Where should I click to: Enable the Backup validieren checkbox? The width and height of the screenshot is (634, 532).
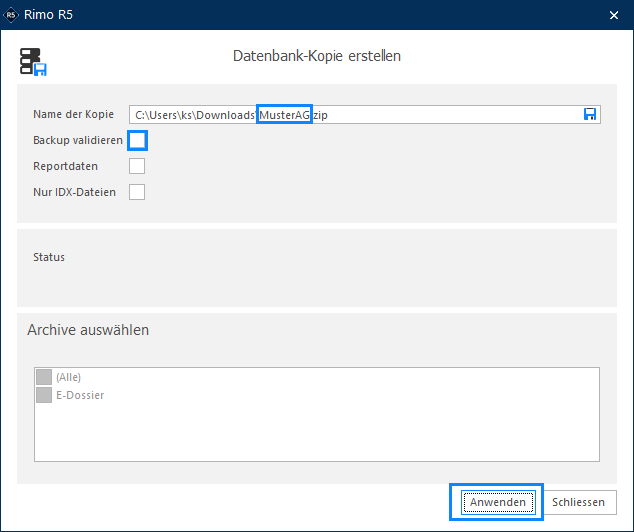pyautogui.click(x=137, y=140)
